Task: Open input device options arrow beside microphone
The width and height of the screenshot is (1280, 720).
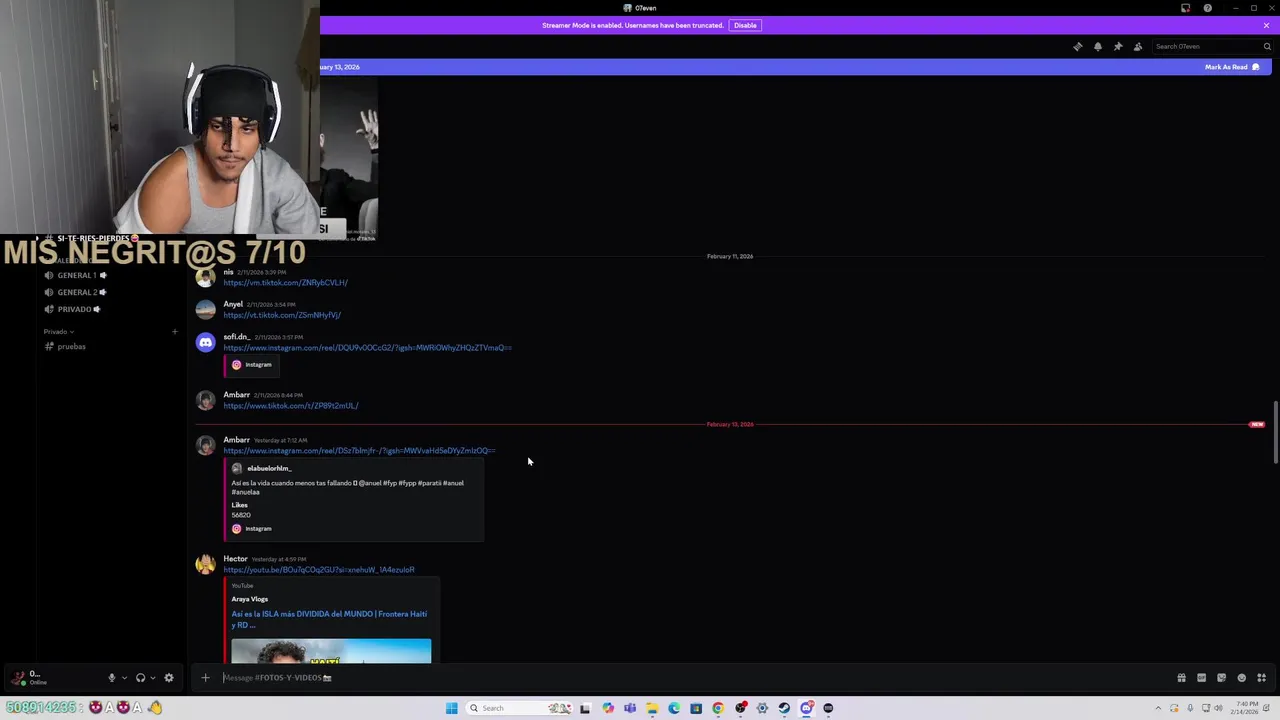Action: [124, 678]
